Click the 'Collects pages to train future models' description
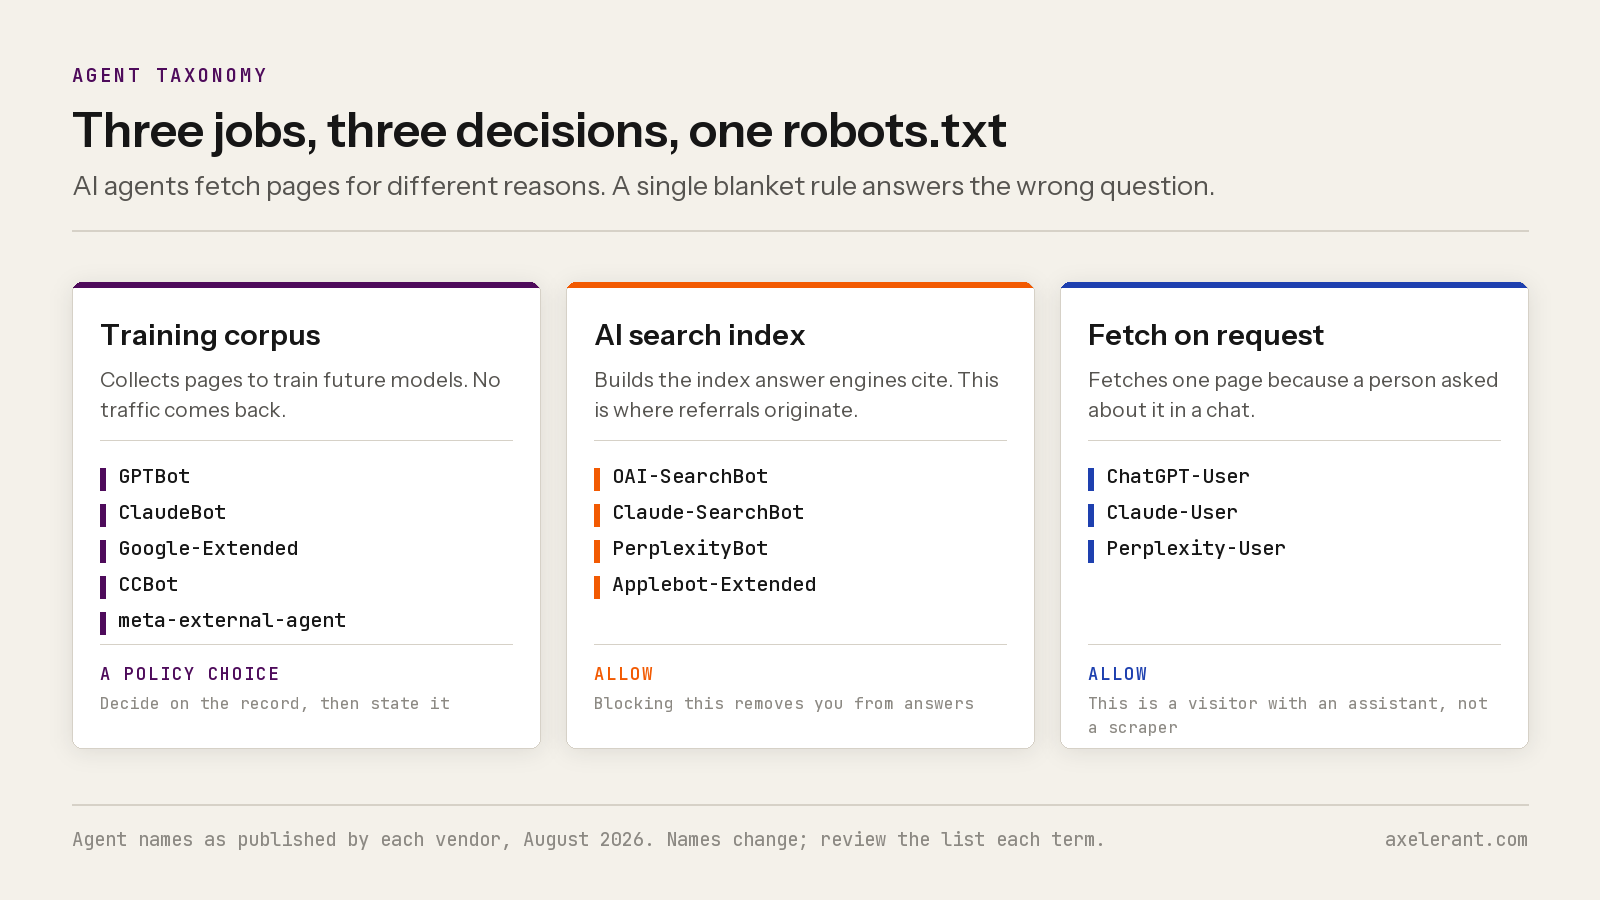 click(x=300, y=395)
